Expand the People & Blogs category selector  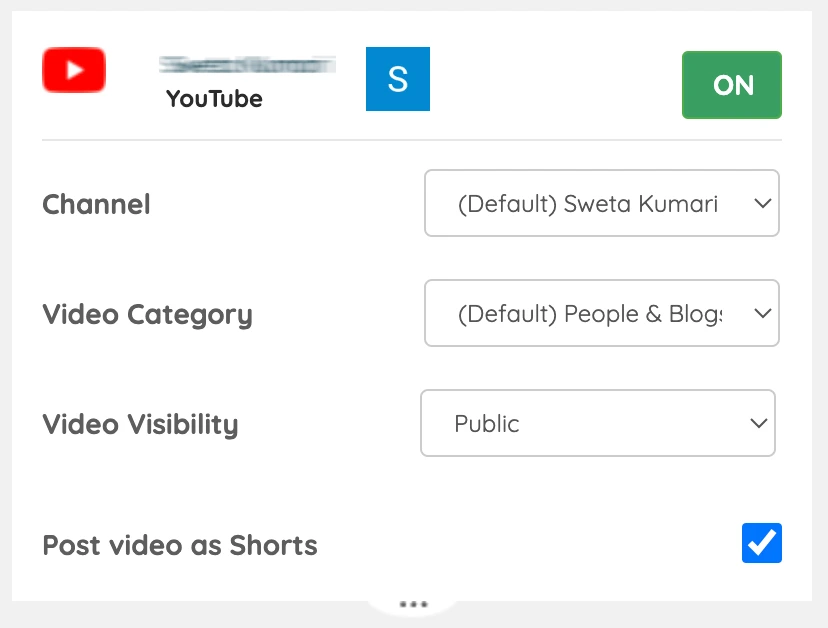[601, 313]
